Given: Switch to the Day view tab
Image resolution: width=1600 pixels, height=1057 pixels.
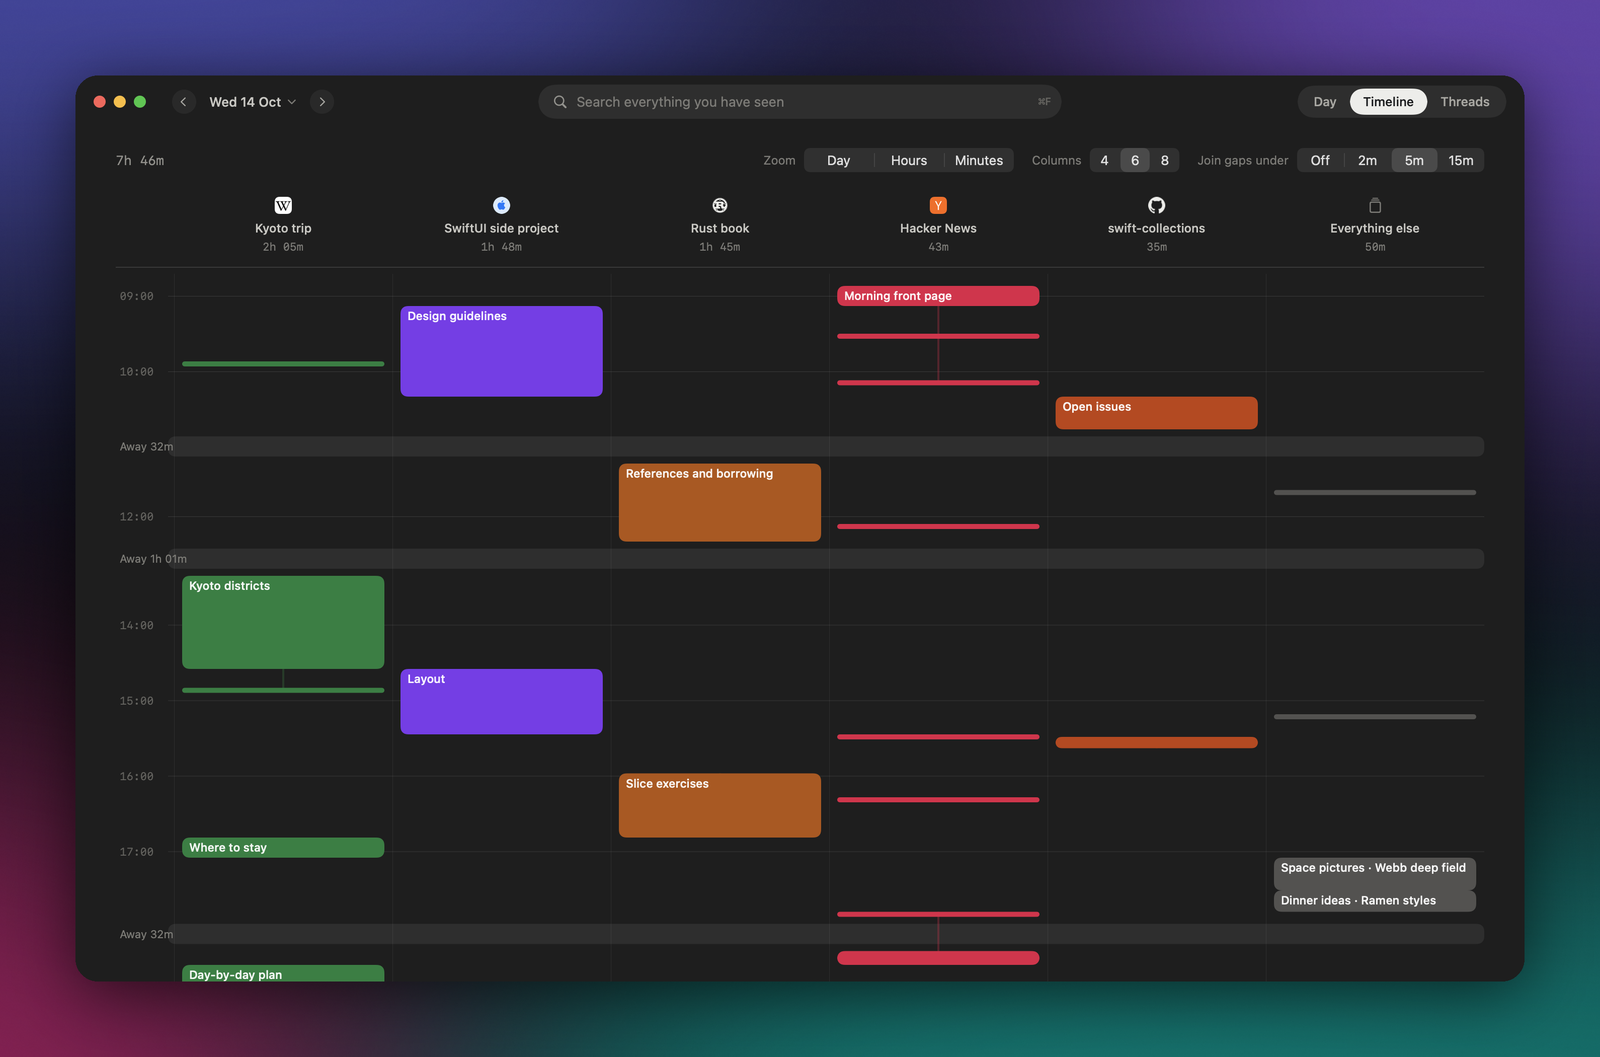Looking at the screenshot, I should [x=1325, y=102].
